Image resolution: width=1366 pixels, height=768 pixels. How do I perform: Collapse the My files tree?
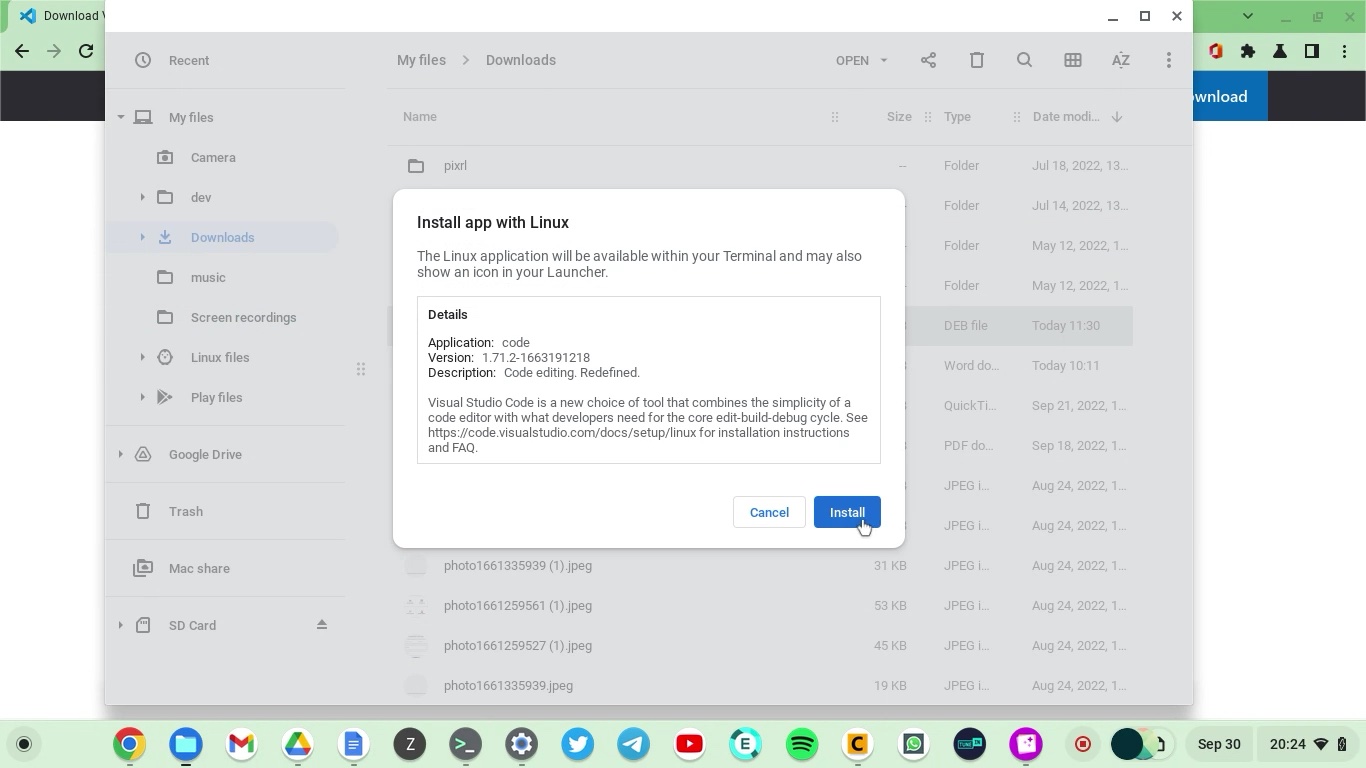tap(121, 117)
